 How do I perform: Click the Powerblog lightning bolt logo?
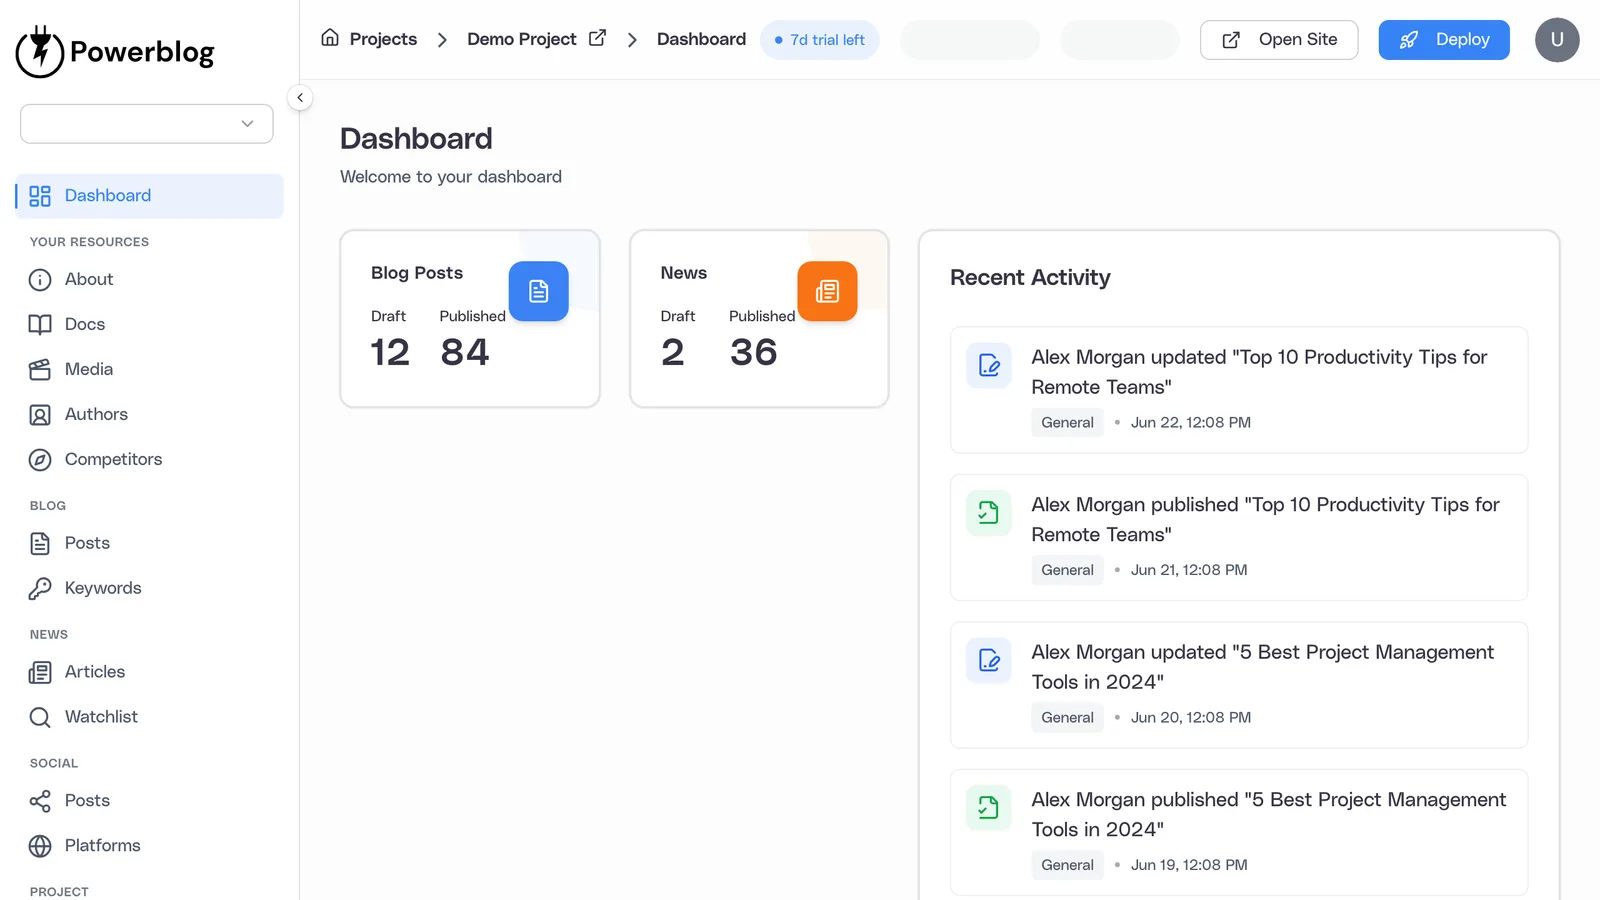pyautogui.click(x=40, y=51)
